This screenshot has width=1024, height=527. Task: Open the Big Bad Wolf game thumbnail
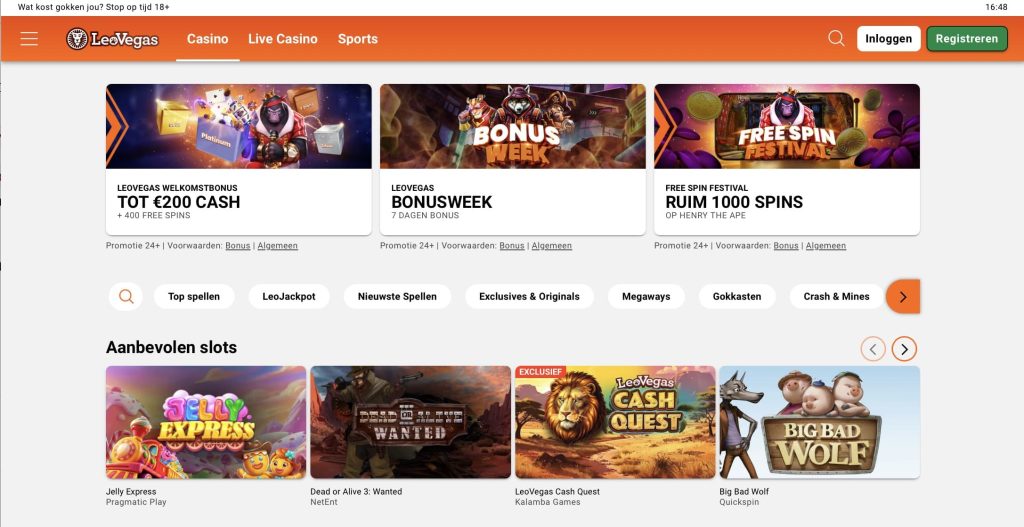[x=820, y=422]
